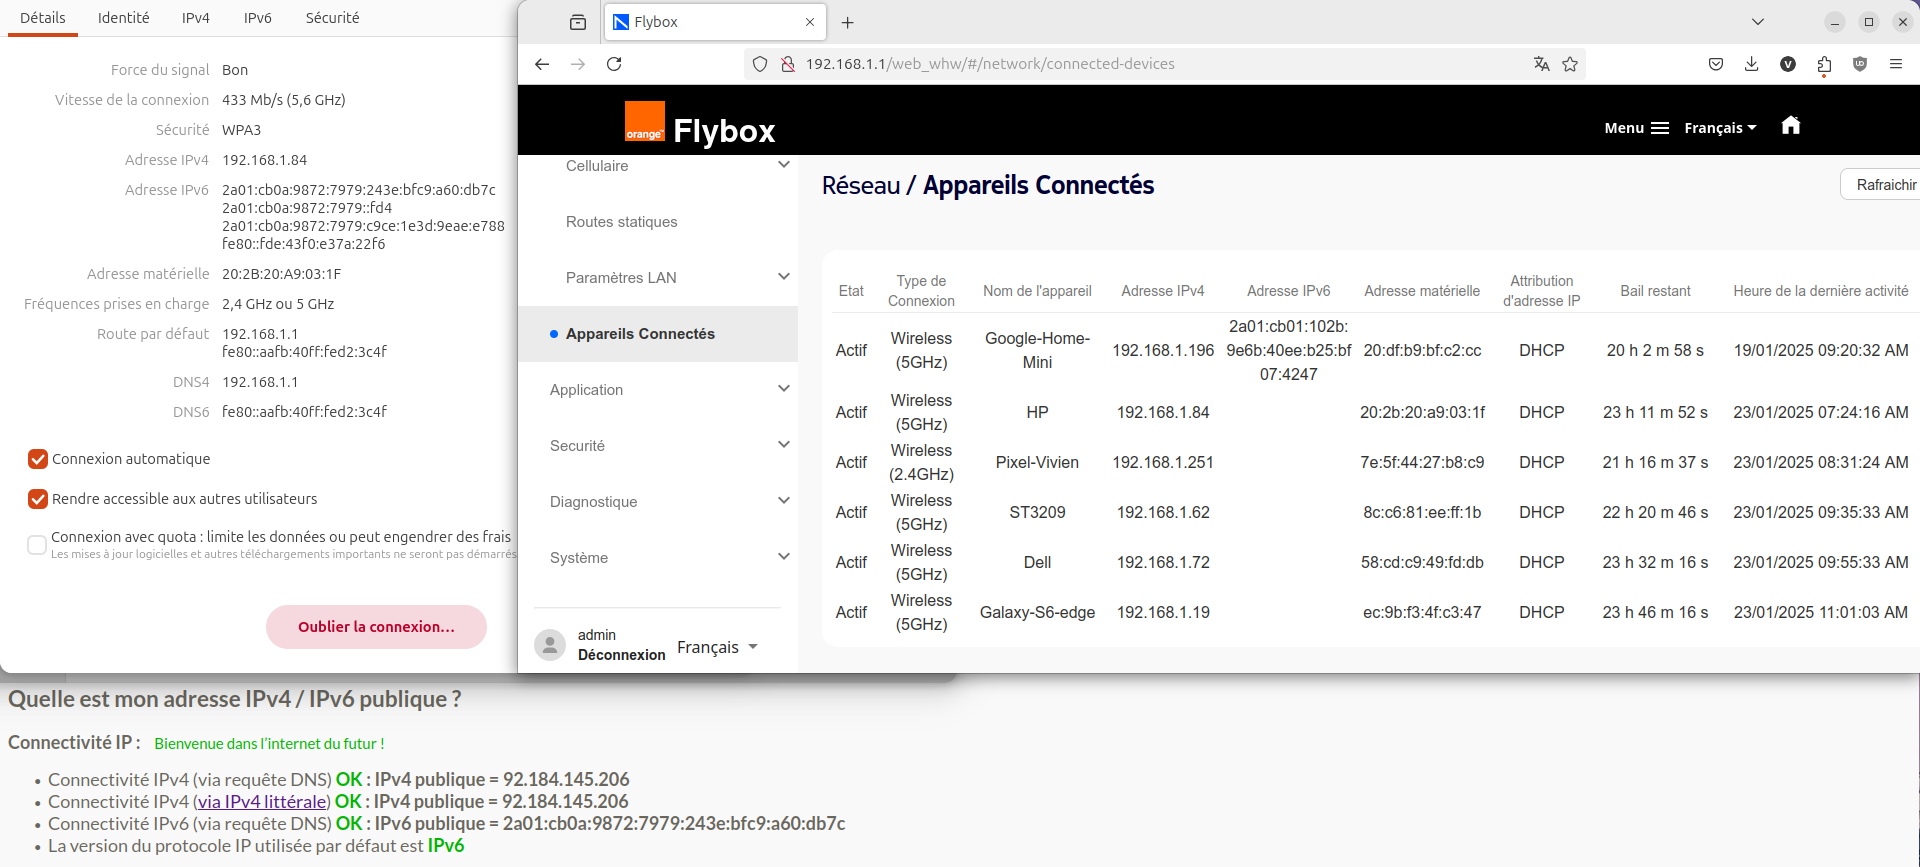Open the extensions puzzle icon
This screenshot has width=1920, height=867.
(1824, 64)
